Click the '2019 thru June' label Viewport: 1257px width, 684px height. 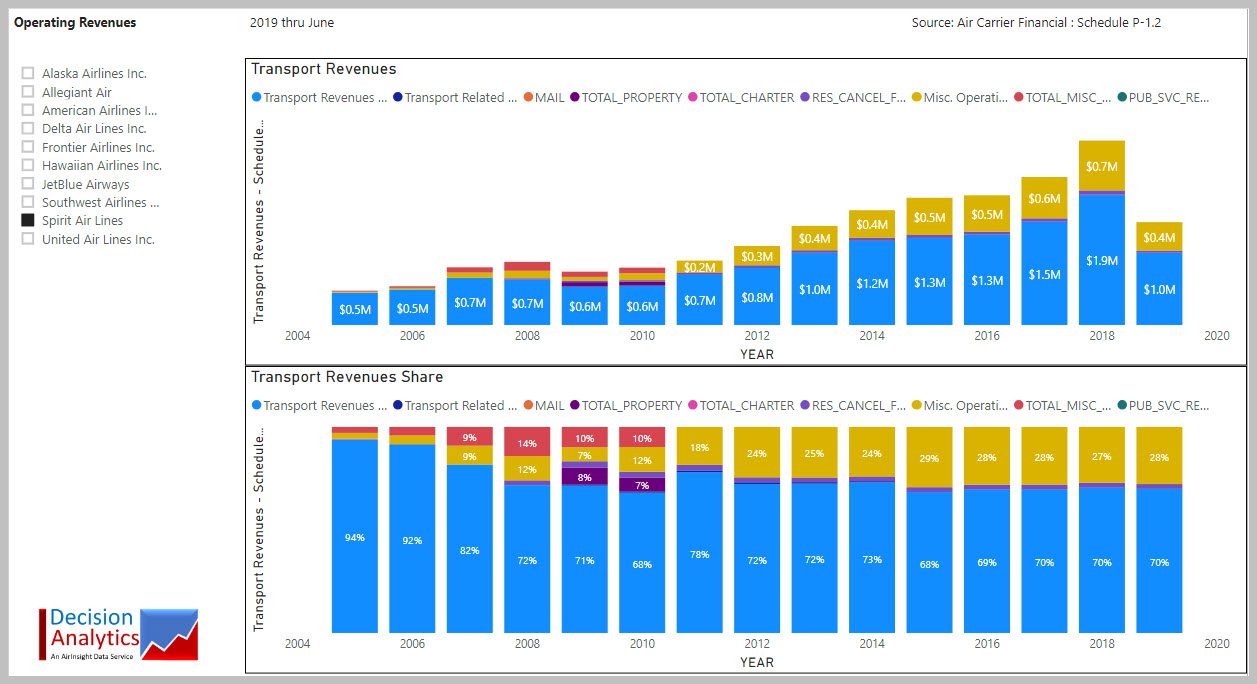click(292, 22)
